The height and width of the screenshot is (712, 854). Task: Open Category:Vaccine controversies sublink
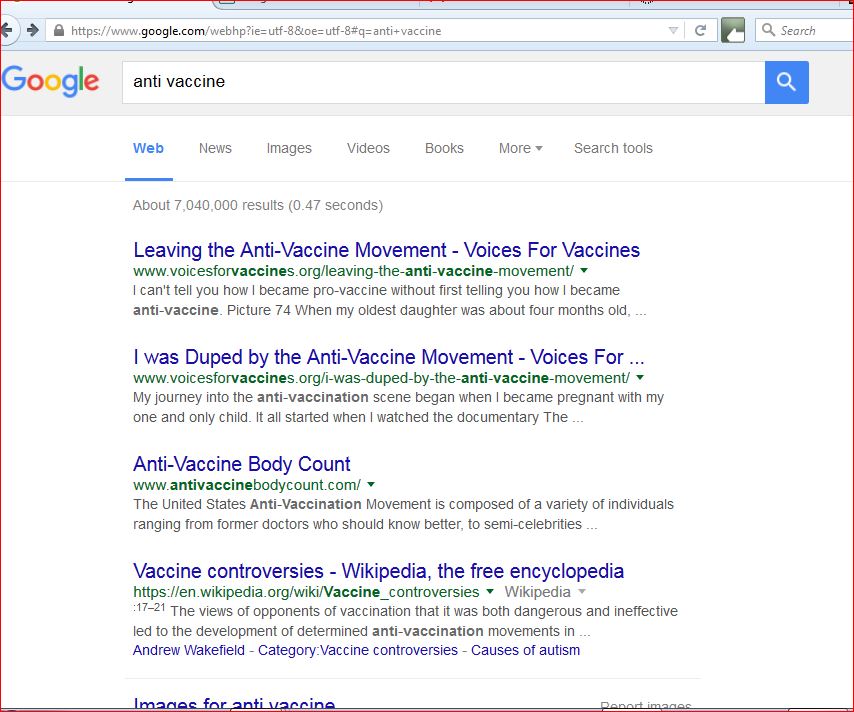click(x=358, y=650)
